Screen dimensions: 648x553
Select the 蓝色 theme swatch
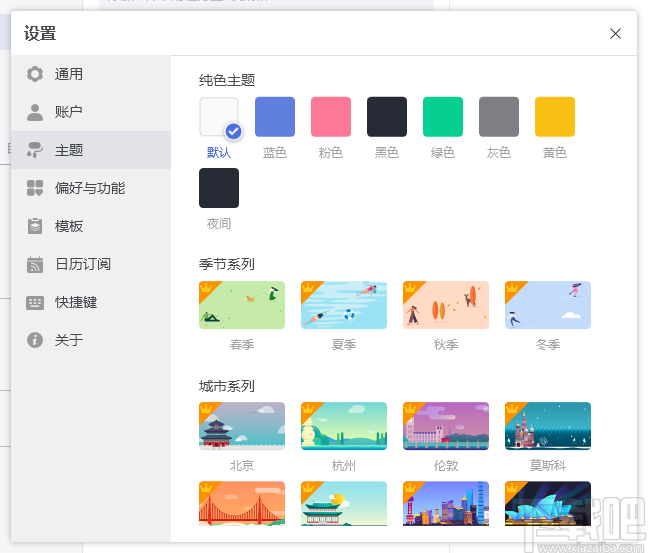coord(275,117)
